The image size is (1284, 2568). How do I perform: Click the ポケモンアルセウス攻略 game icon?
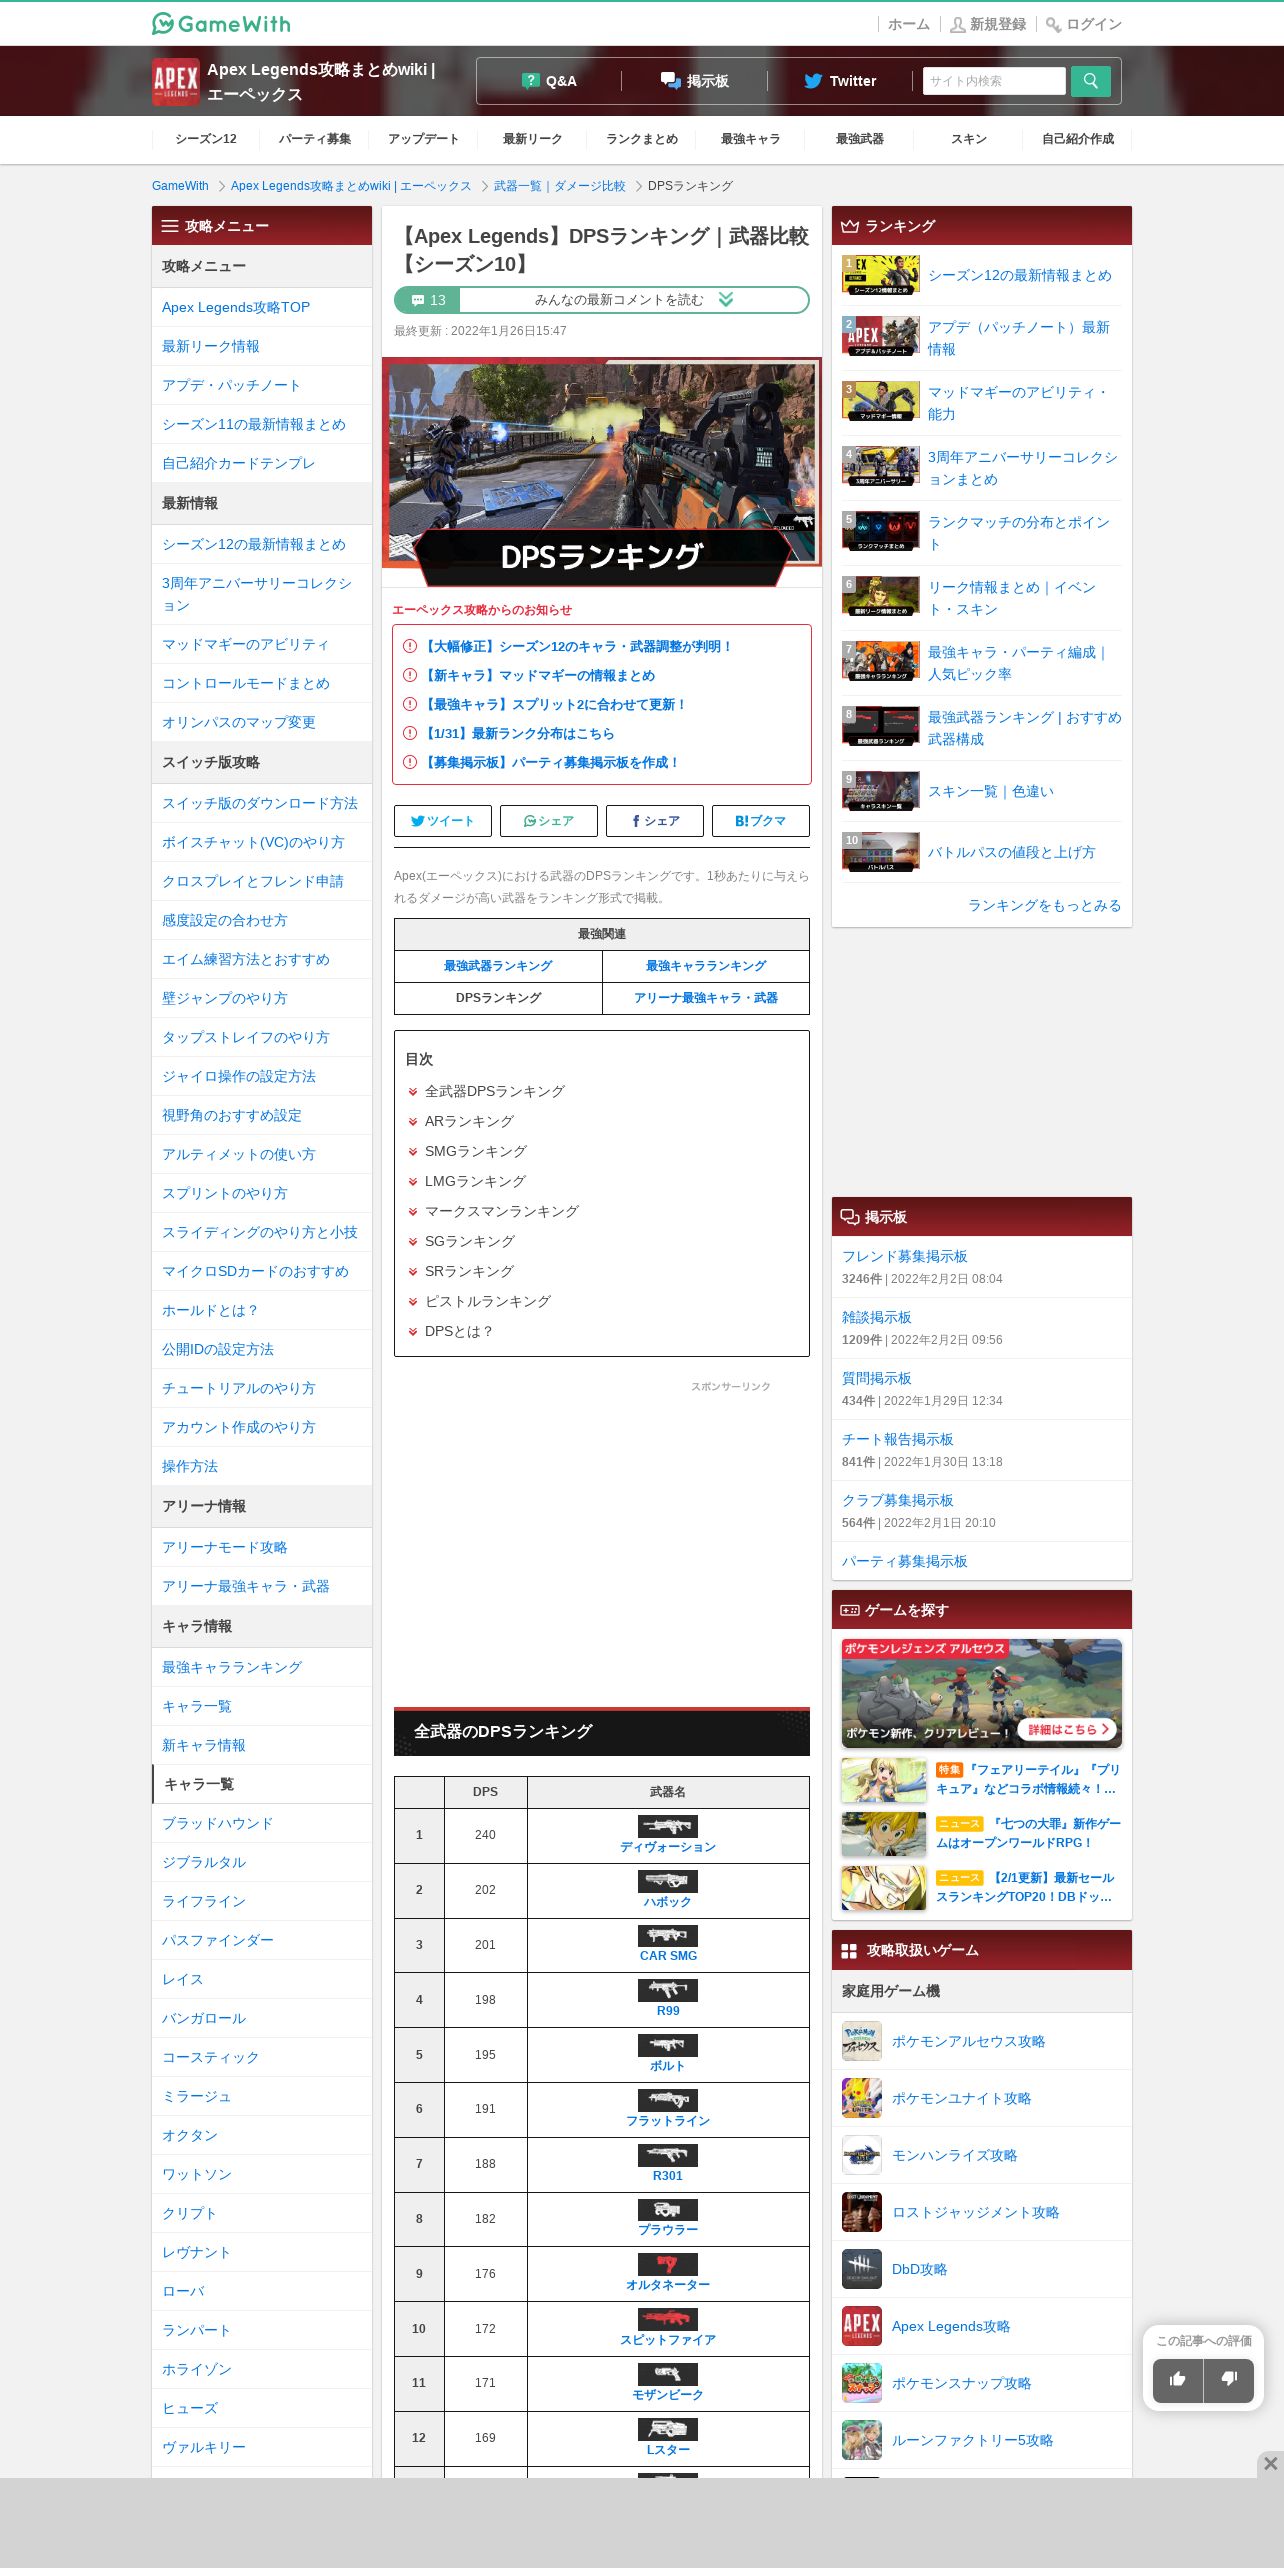pos(862,2041)
